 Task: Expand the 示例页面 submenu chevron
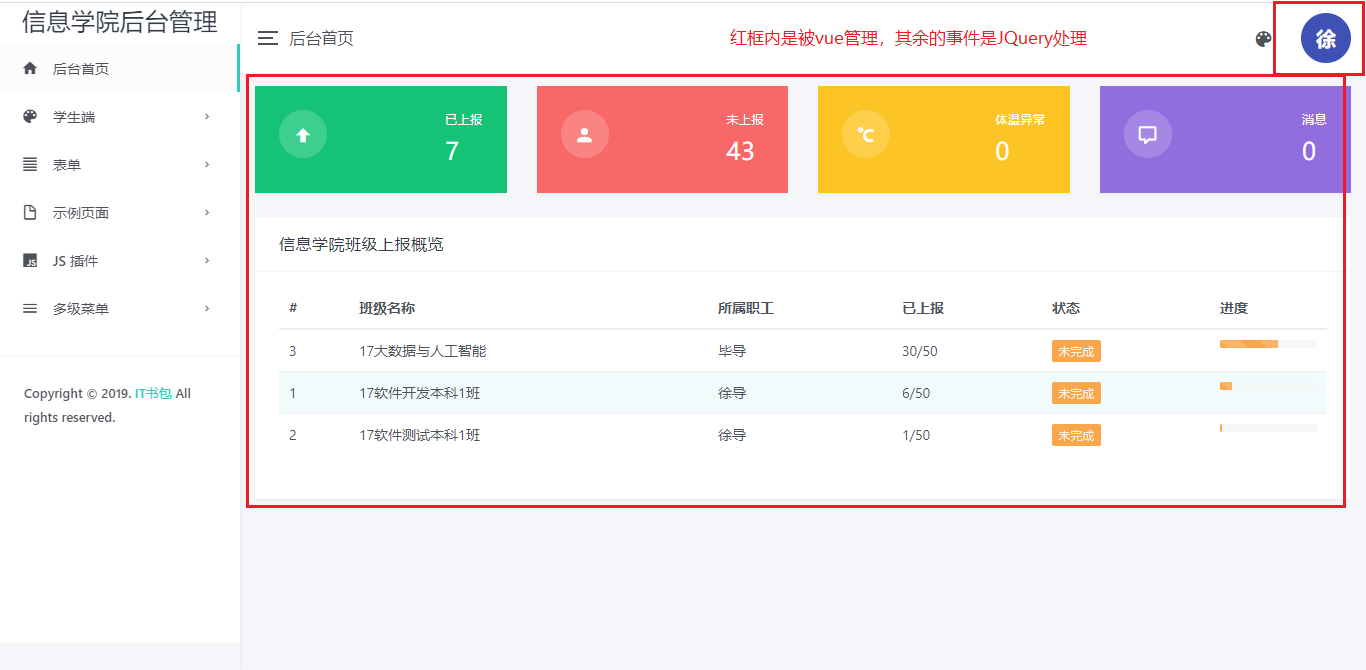pyautogui.click(x=207, y=213)
